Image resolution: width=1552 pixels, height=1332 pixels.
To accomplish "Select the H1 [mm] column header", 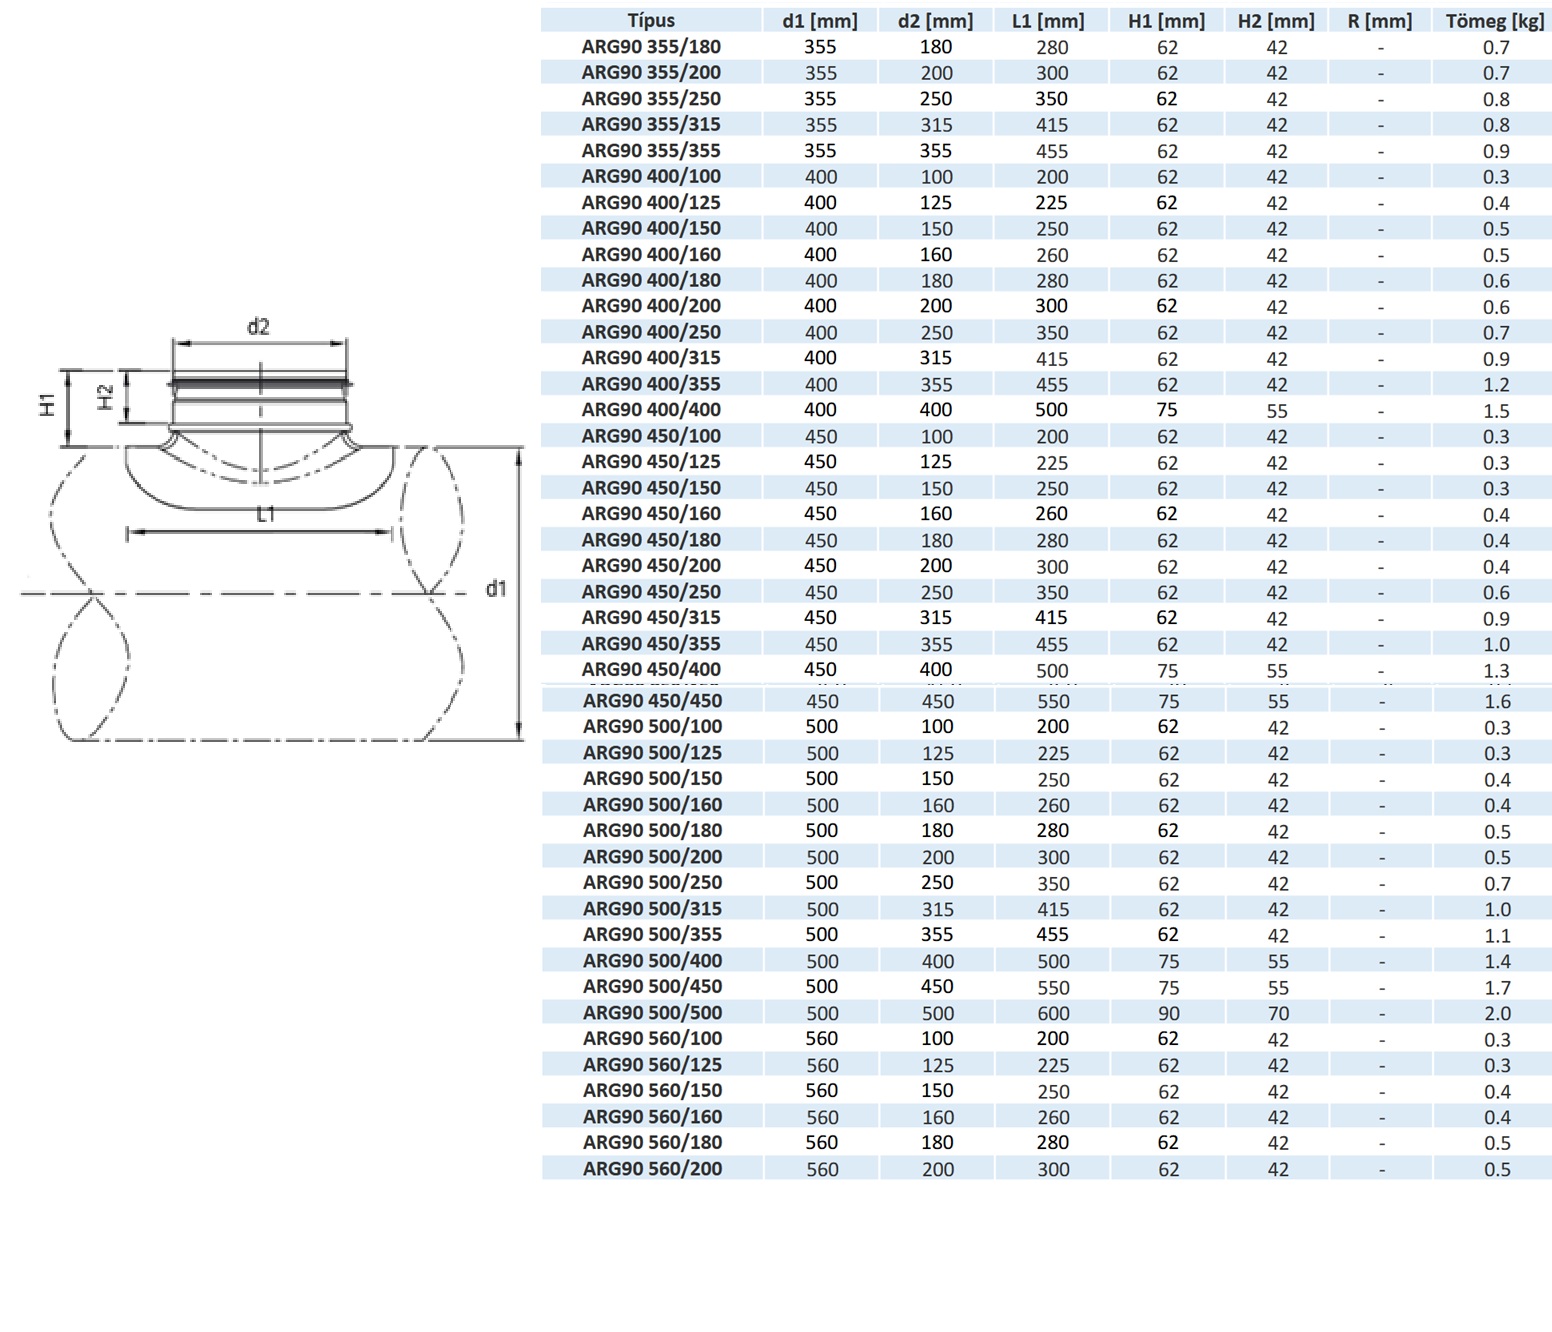I will 1167,21.
